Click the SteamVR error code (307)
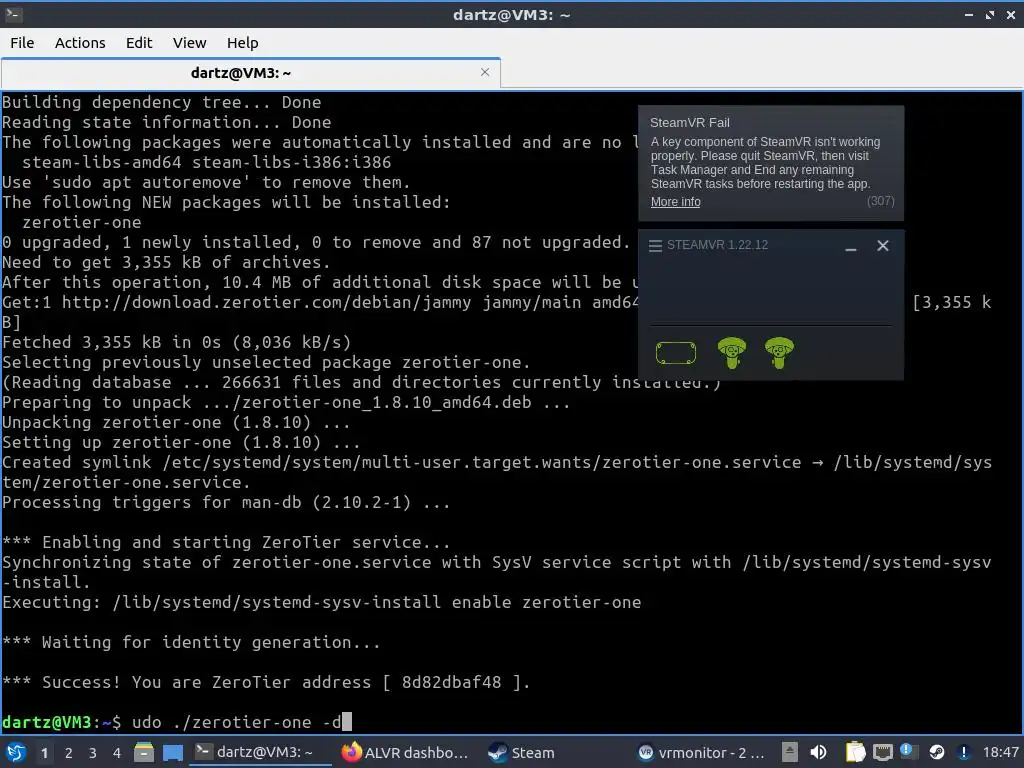This screenshot has height=768, width=1024. click(880, 200)
